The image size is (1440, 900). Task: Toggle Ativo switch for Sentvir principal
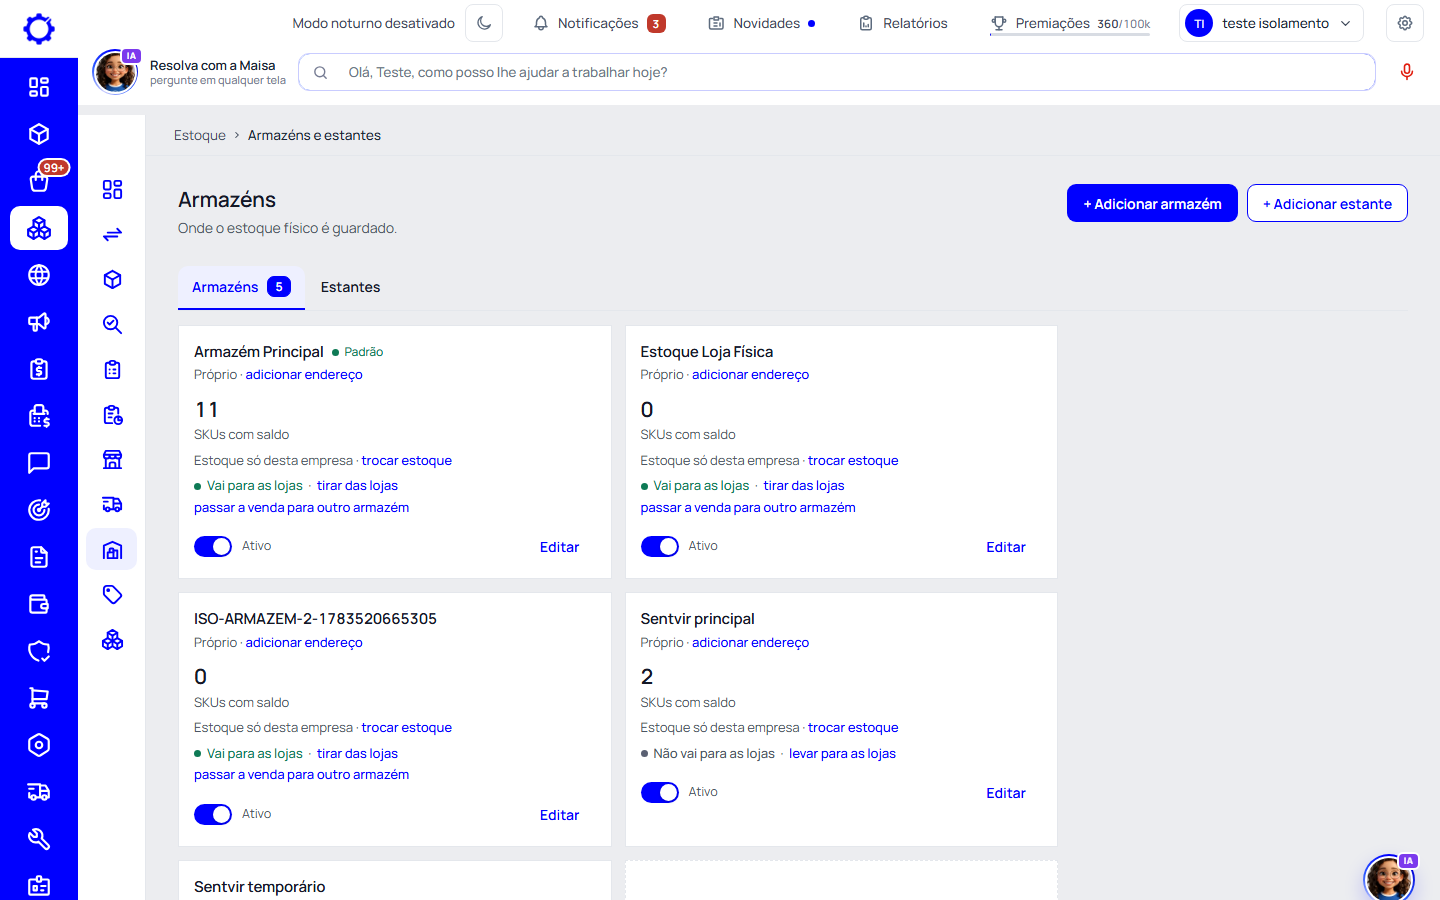(x=660, y=792)
